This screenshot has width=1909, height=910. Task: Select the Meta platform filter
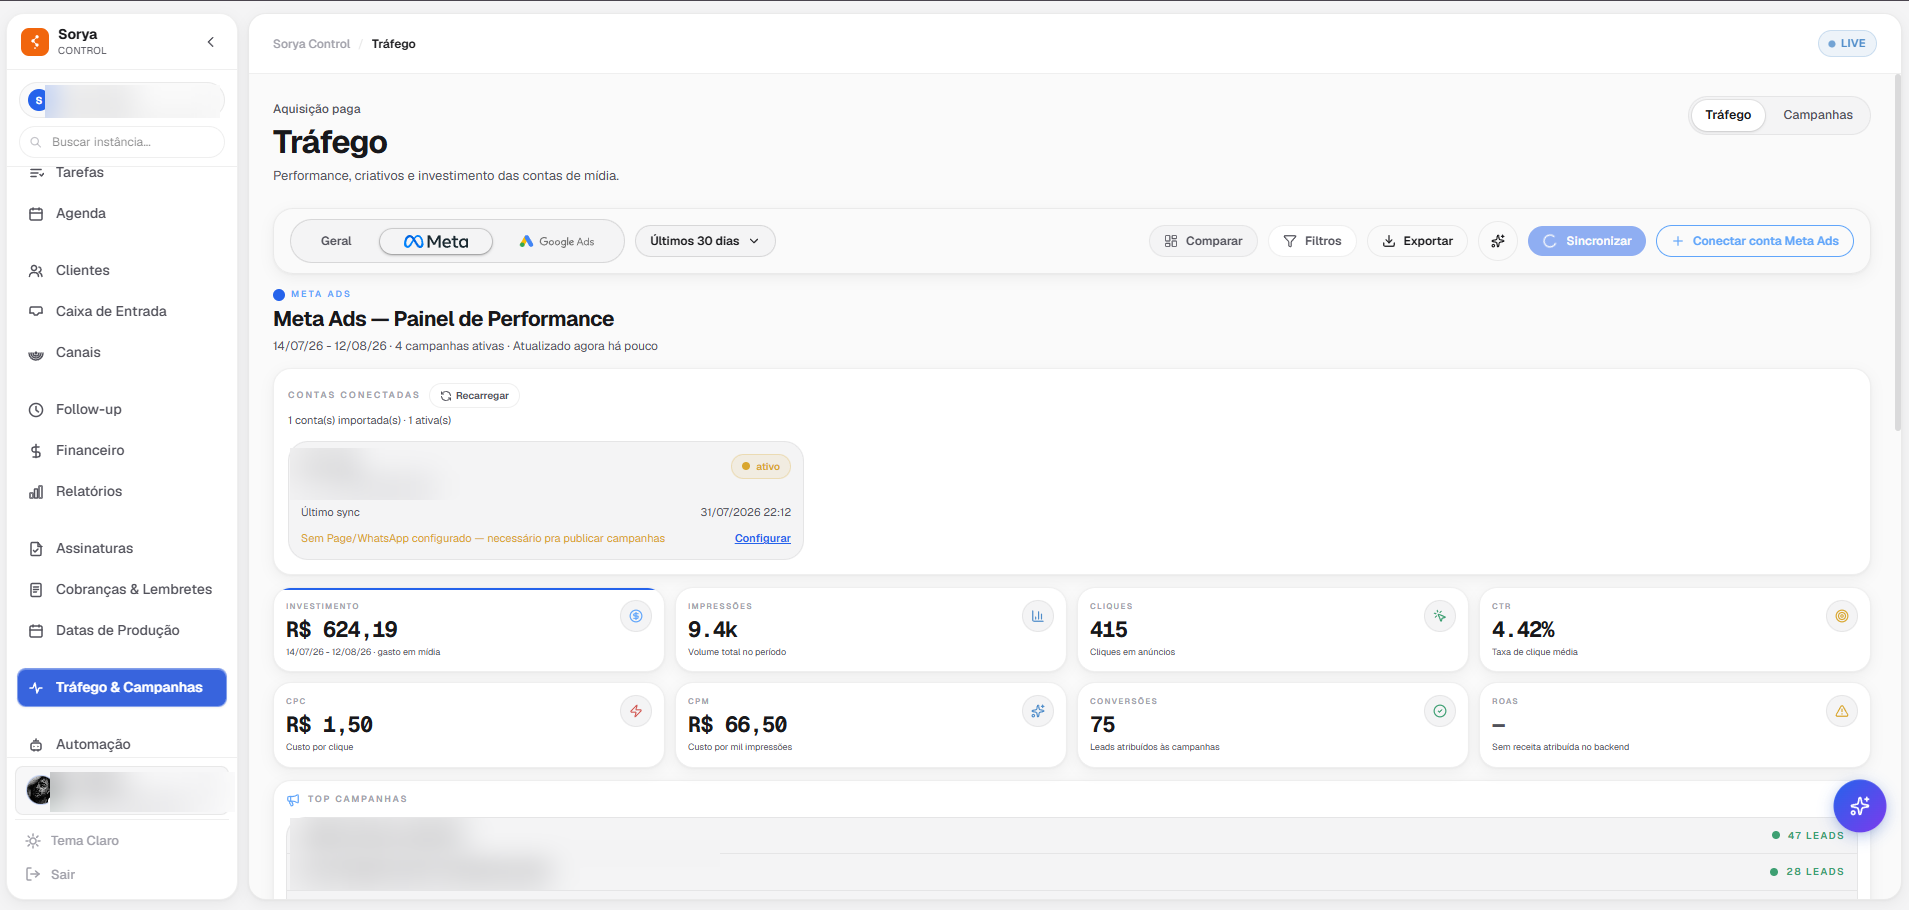436,241
